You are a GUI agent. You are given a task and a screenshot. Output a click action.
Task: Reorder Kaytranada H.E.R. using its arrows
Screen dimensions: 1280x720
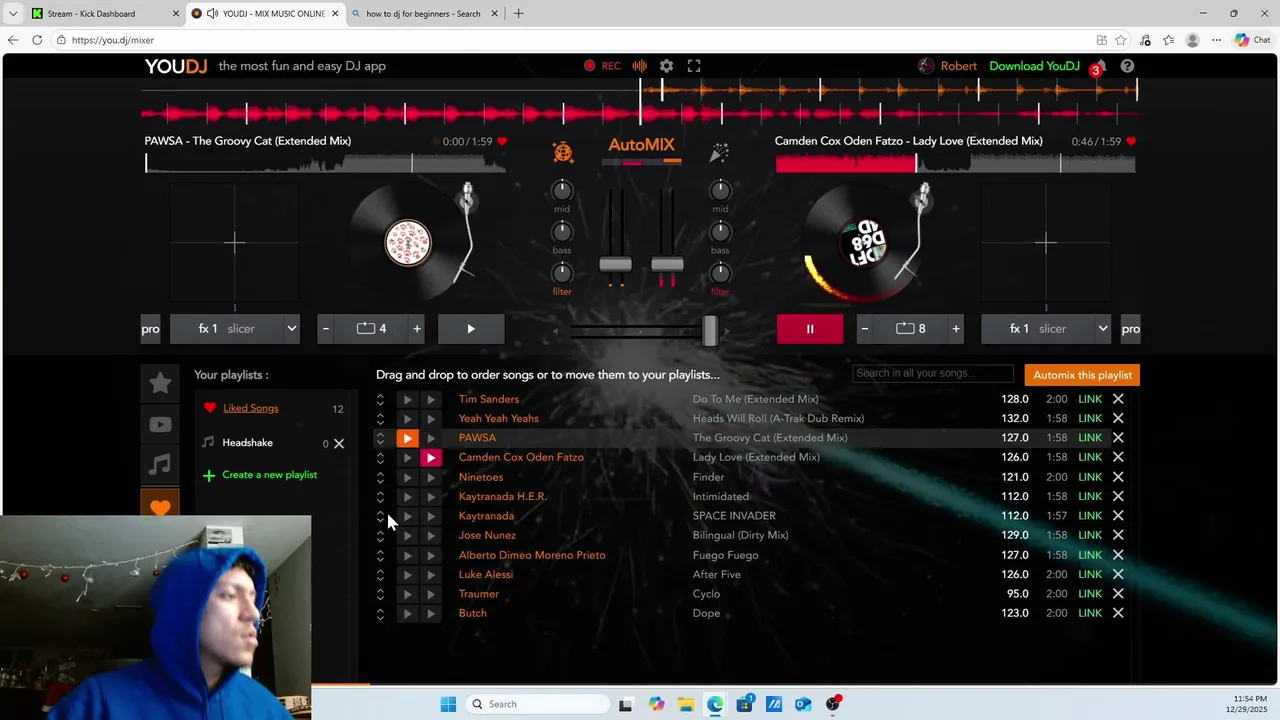[380, 497]
